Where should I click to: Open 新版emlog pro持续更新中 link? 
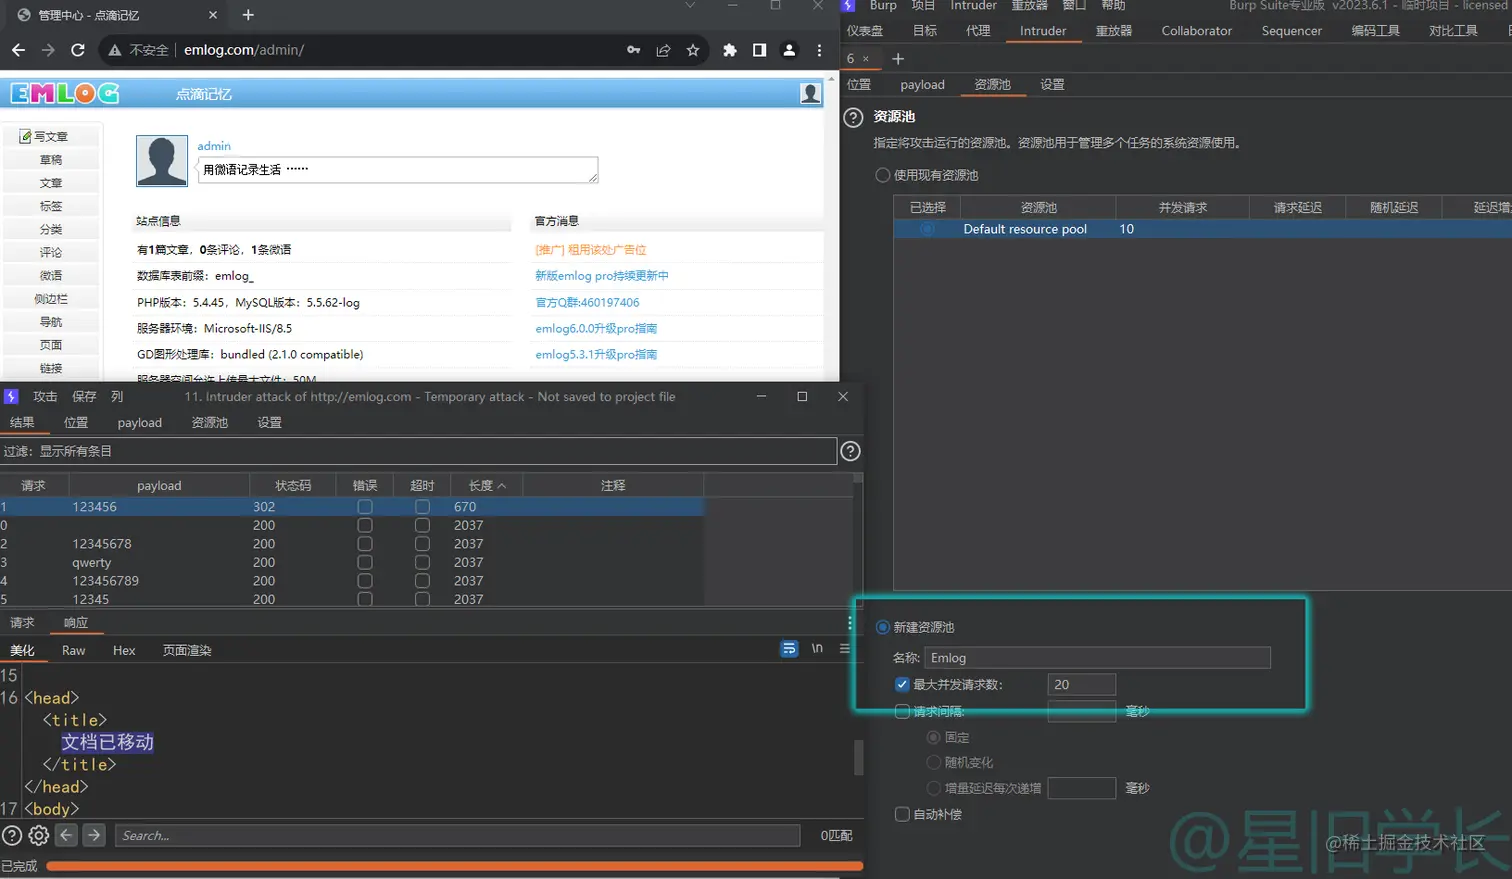(601, 276)
